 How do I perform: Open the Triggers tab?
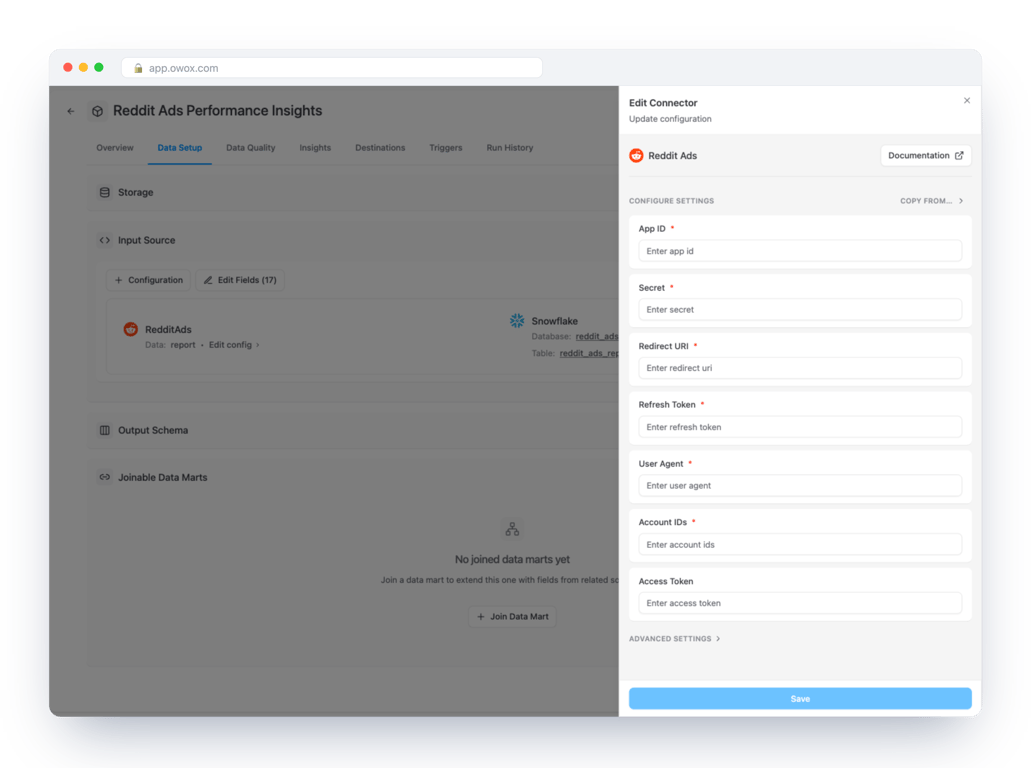tap(446, 148)
